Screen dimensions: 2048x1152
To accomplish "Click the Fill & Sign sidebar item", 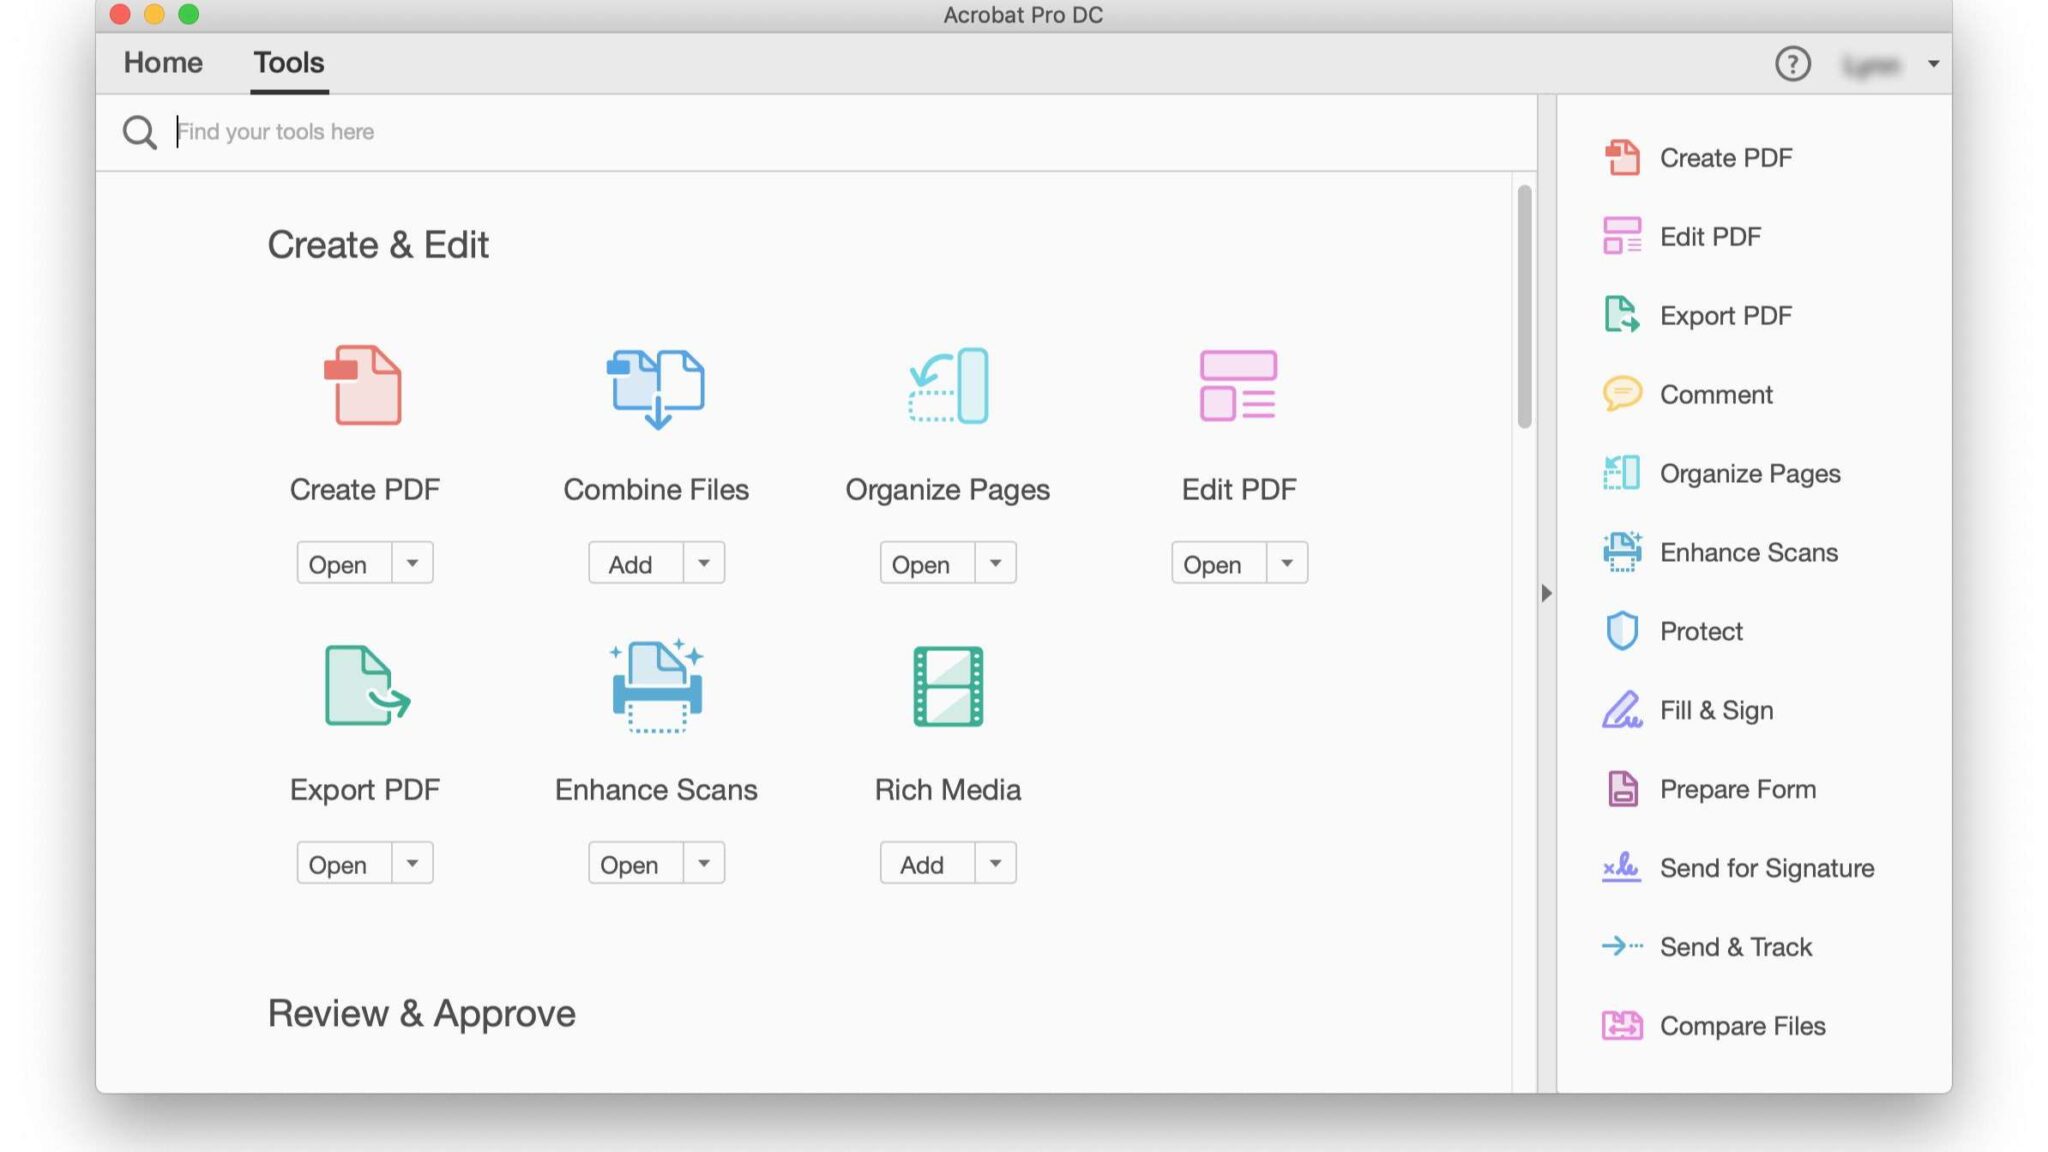I will 1715,710.
